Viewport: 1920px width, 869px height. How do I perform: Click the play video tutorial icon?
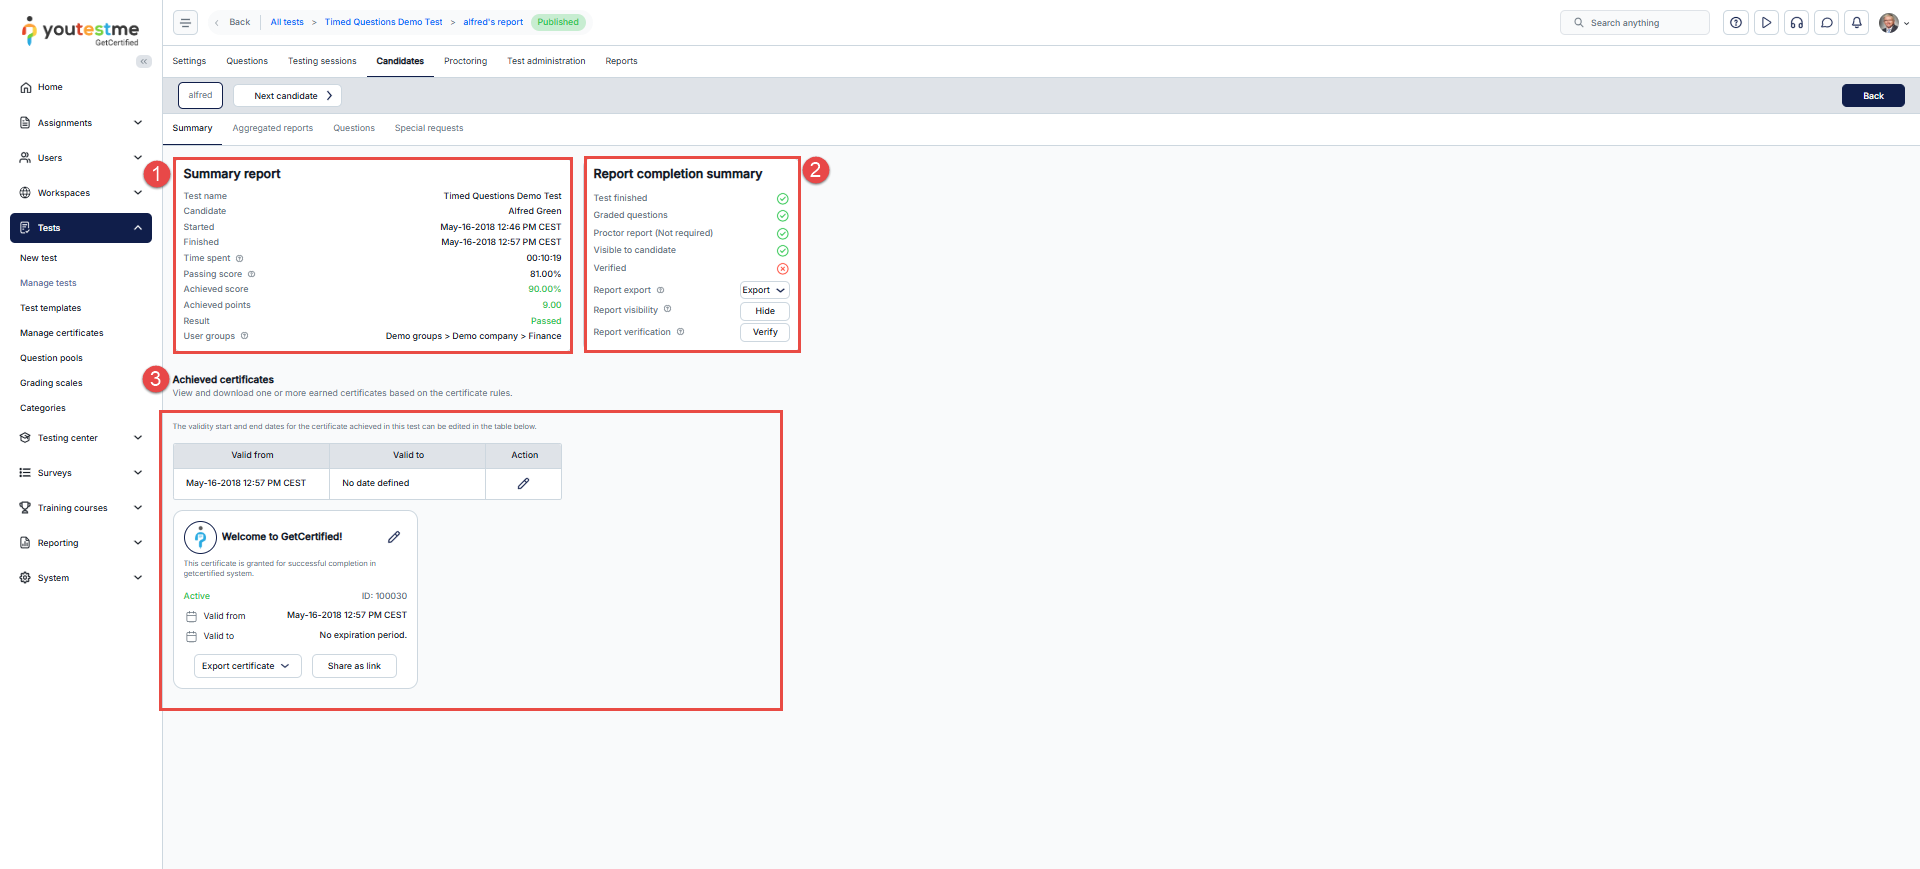click(x=1766, y=23)
